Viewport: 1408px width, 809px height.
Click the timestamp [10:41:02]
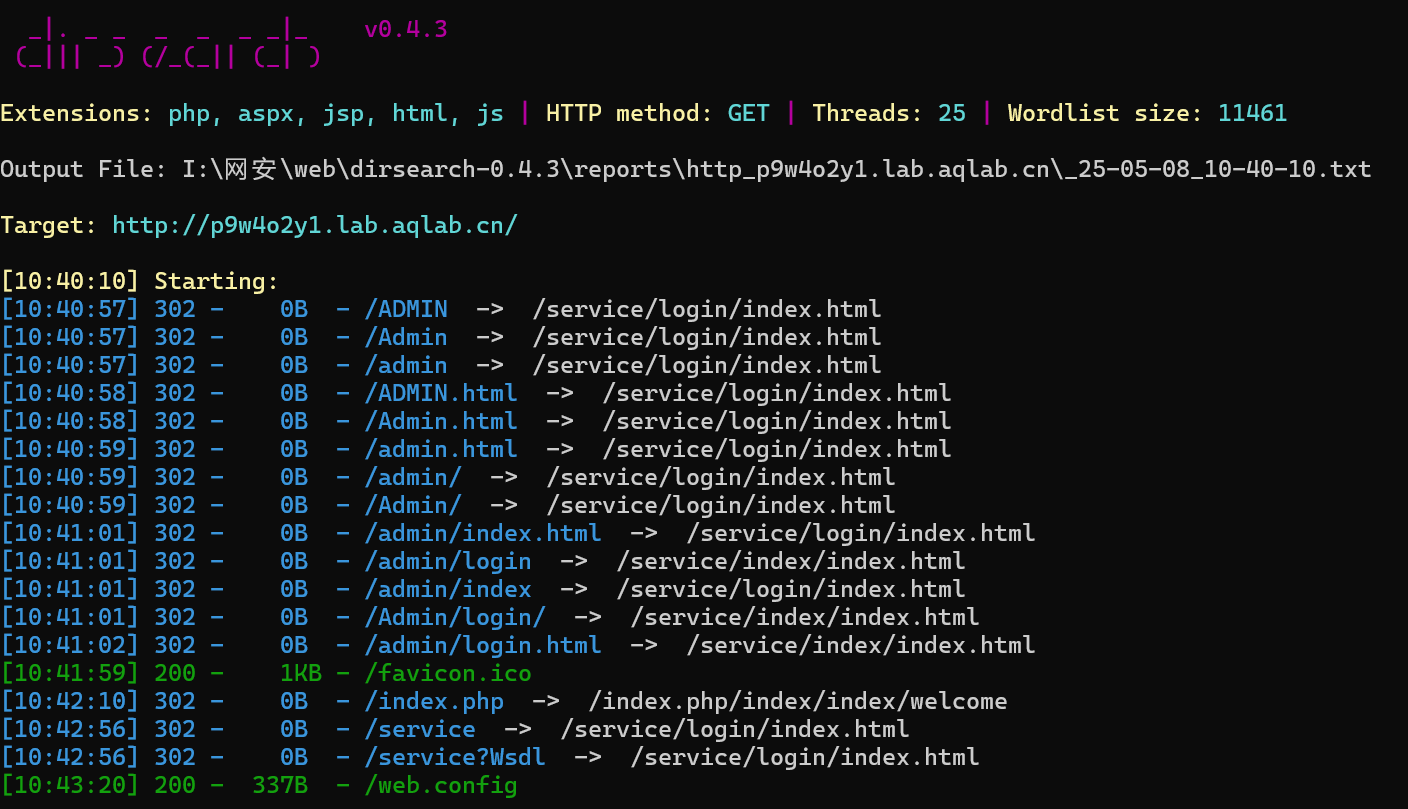click(x=70, y=645)
